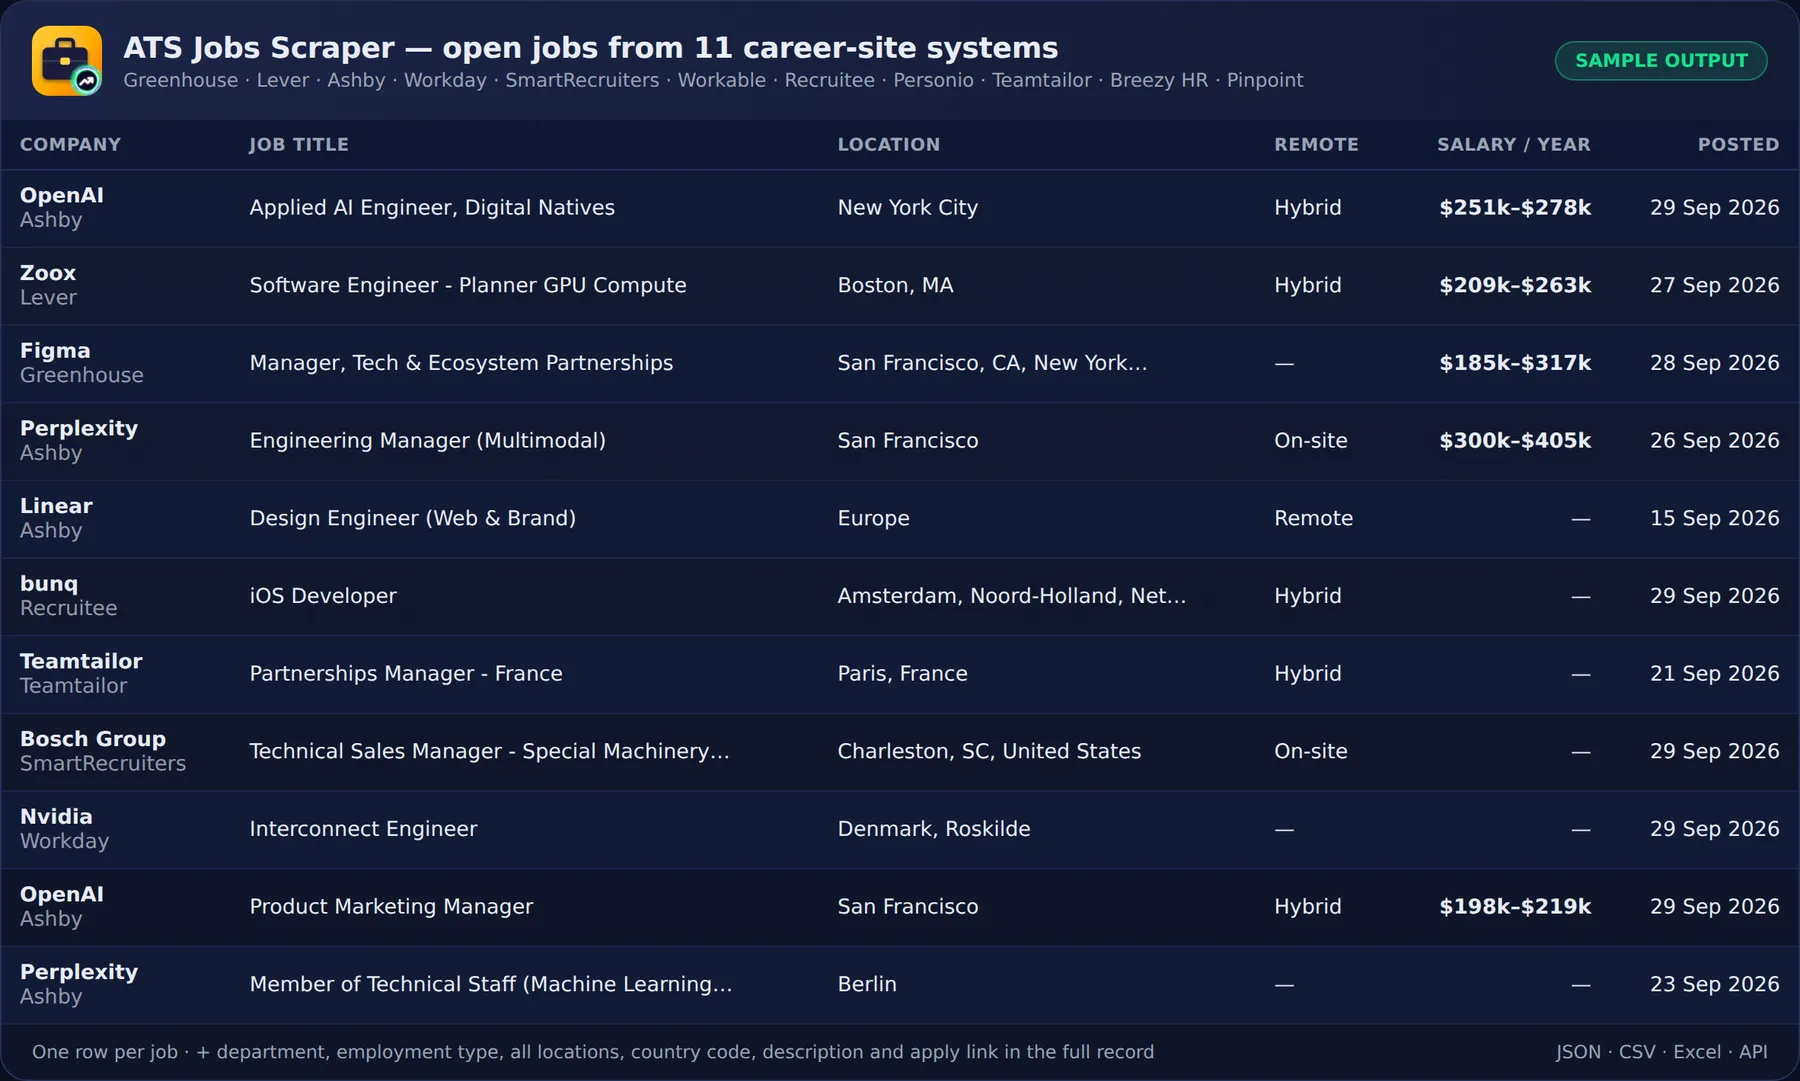Click the Linear company name
This screenshot has height=1081, width=1800.
(x=56, y=506)
